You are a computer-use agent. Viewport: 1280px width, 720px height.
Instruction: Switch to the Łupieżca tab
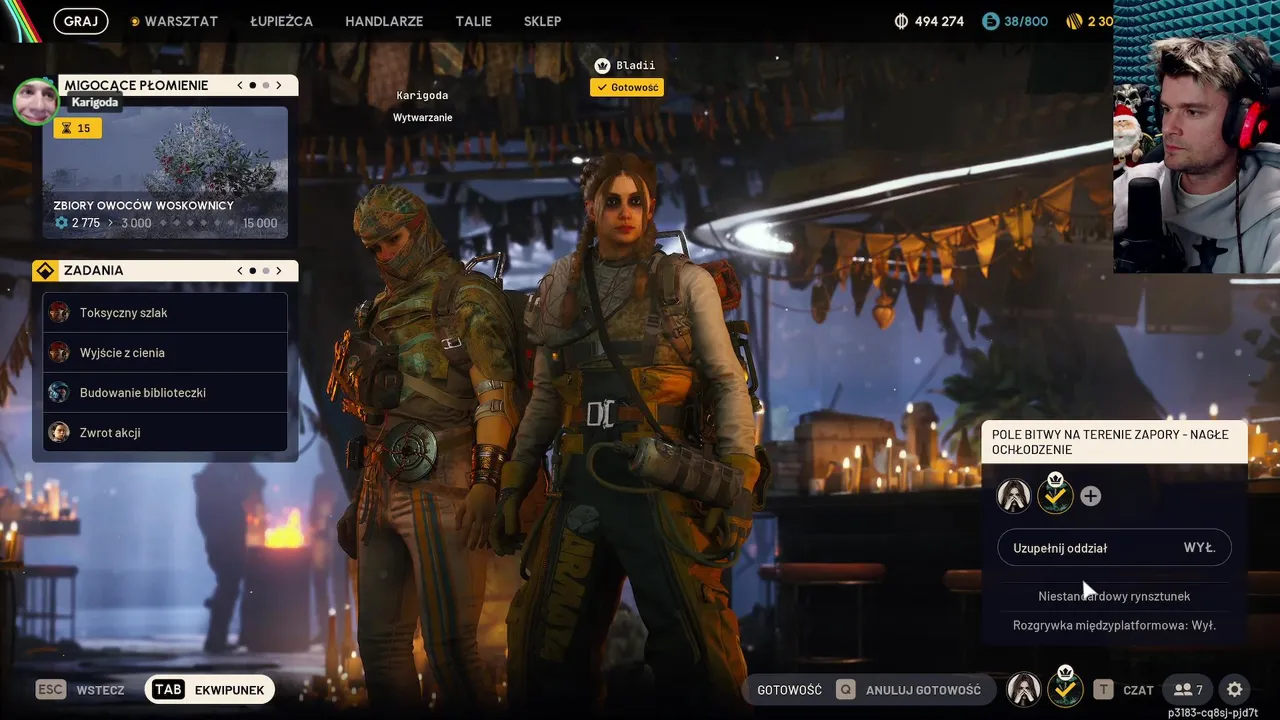point(281,21)
